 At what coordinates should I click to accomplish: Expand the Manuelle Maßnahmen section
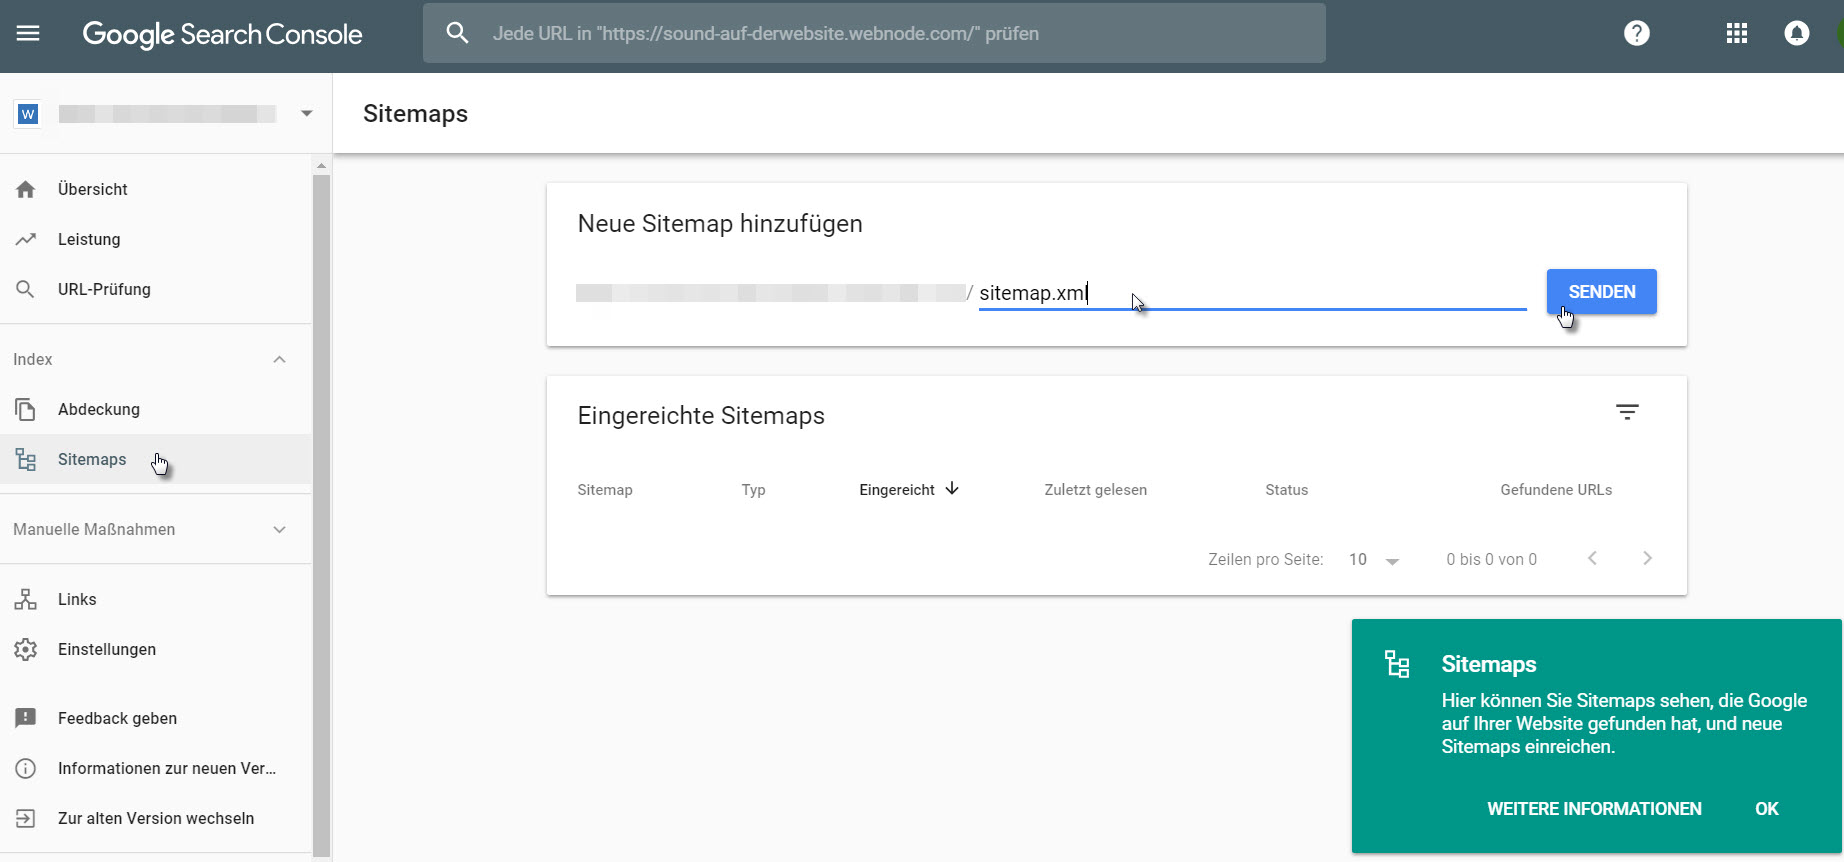click(x=280, y=529)
